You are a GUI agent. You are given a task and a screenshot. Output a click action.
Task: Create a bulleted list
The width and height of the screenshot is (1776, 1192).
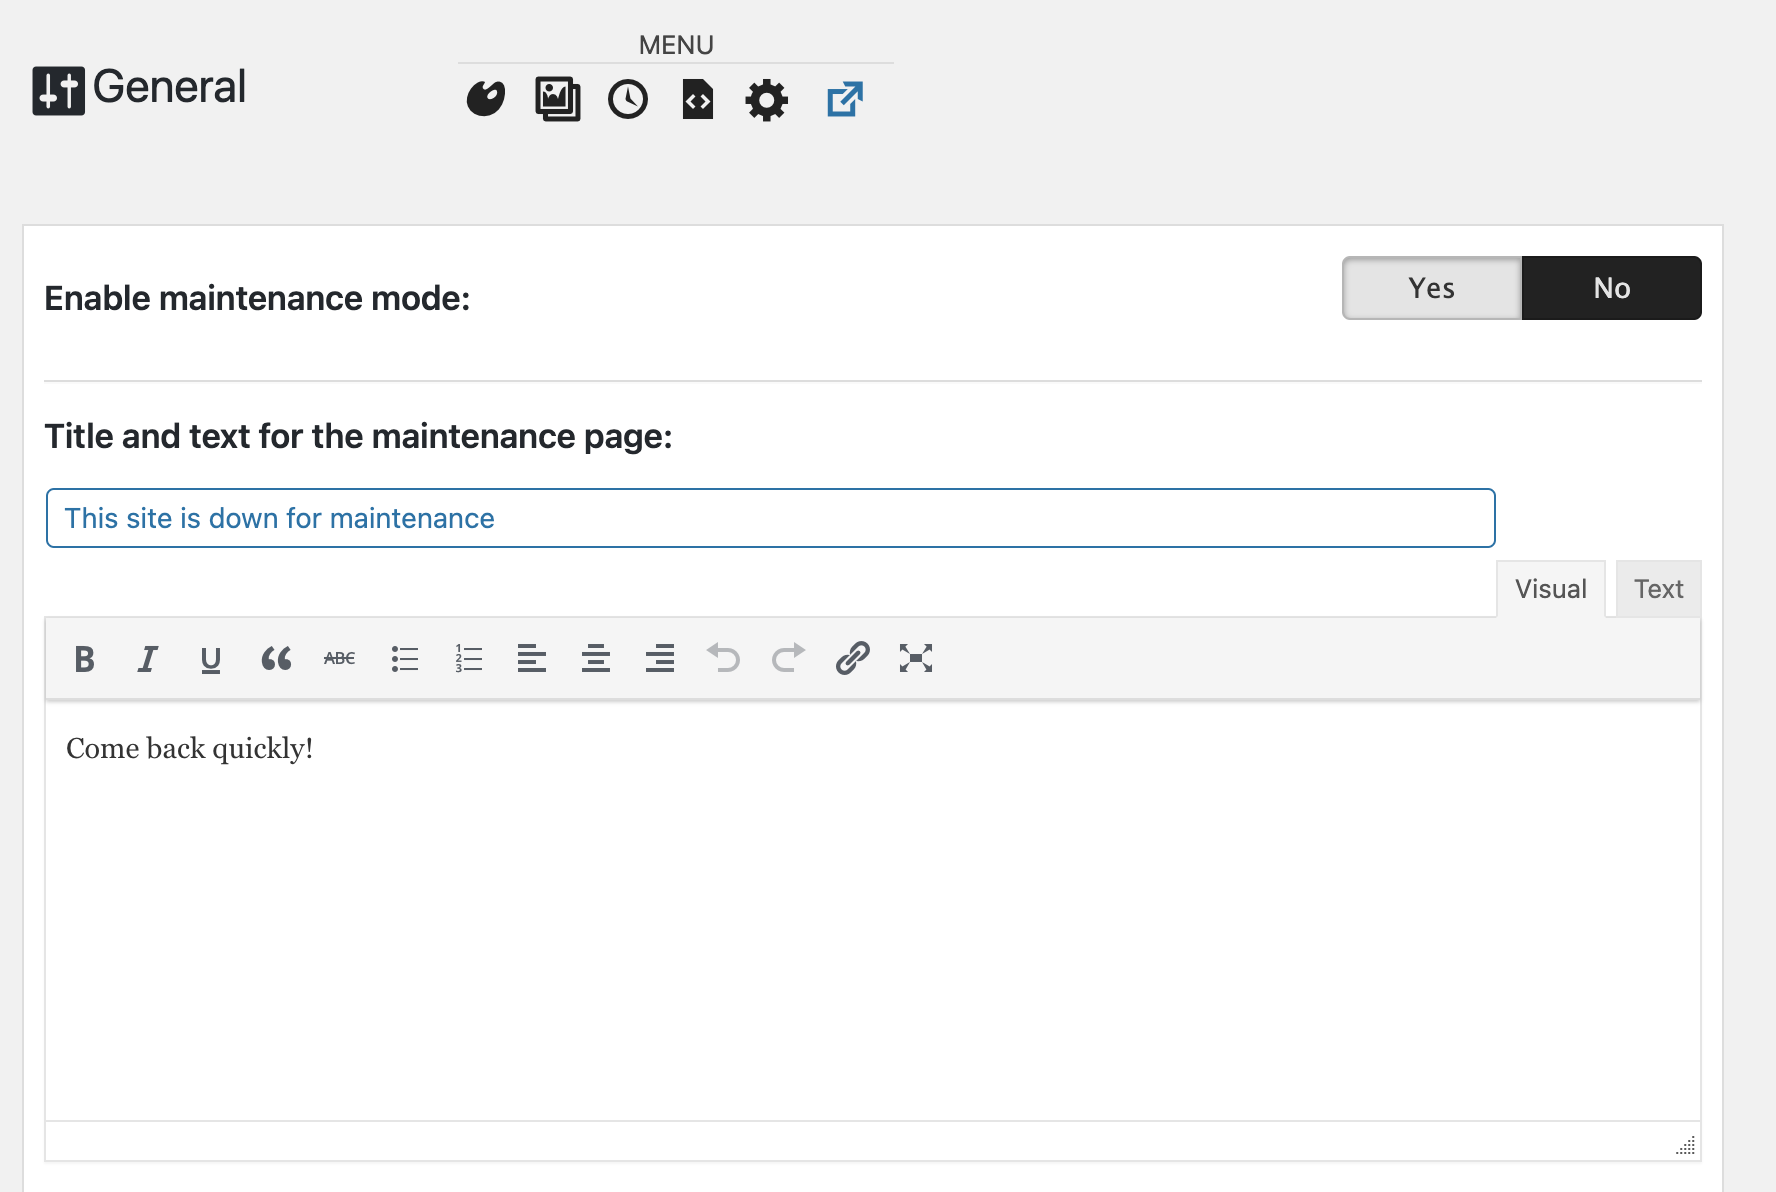point(404,658)
